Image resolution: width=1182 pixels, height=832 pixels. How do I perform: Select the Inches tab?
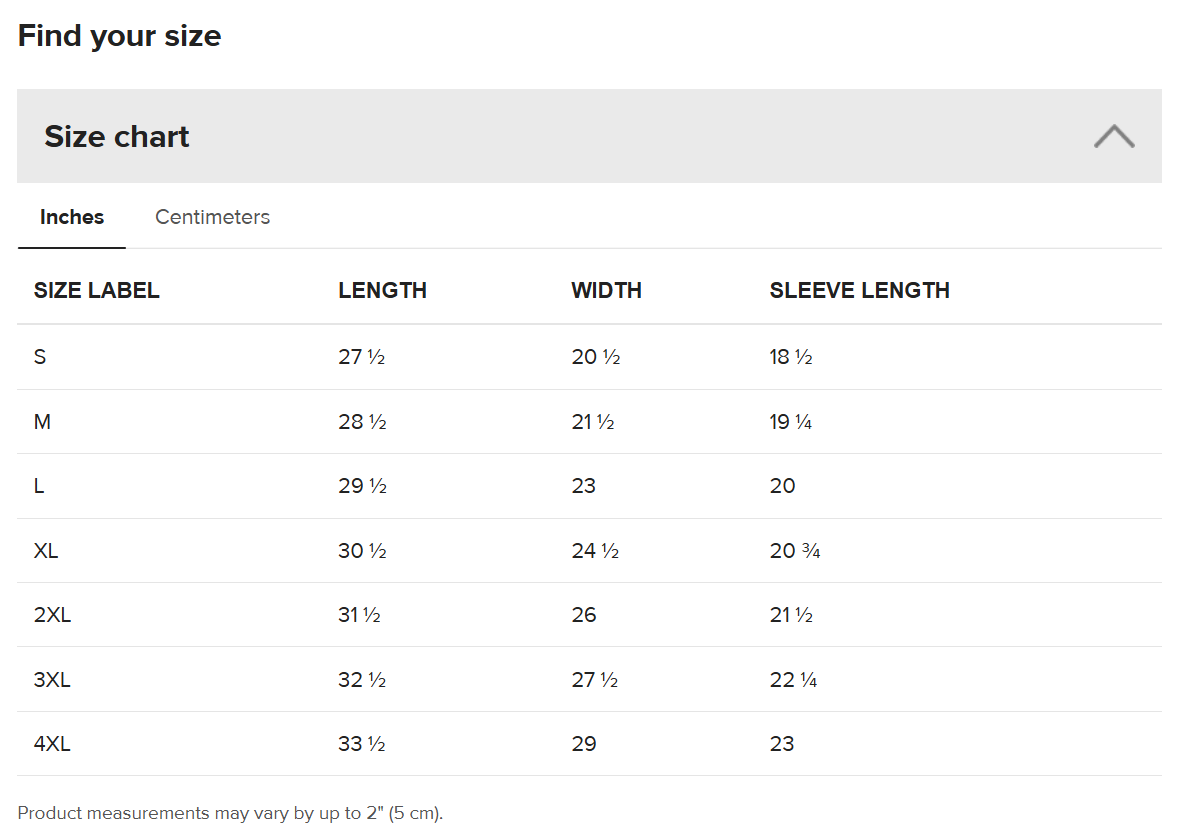[x=72, y=217]
